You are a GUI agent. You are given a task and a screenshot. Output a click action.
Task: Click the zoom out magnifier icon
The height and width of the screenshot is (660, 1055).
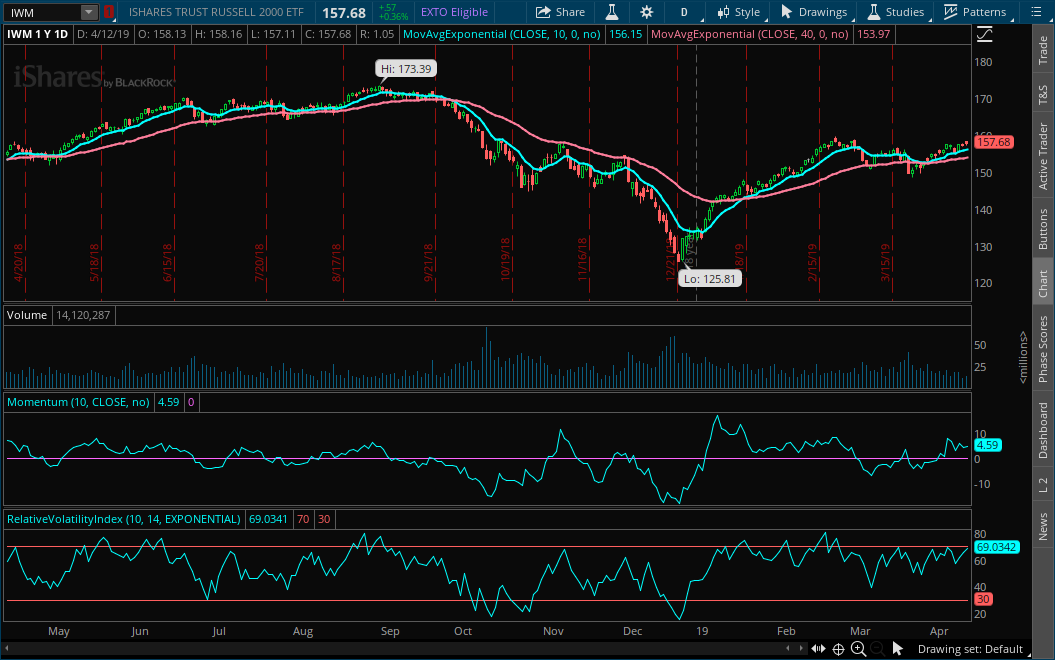(x=877, y=649)
